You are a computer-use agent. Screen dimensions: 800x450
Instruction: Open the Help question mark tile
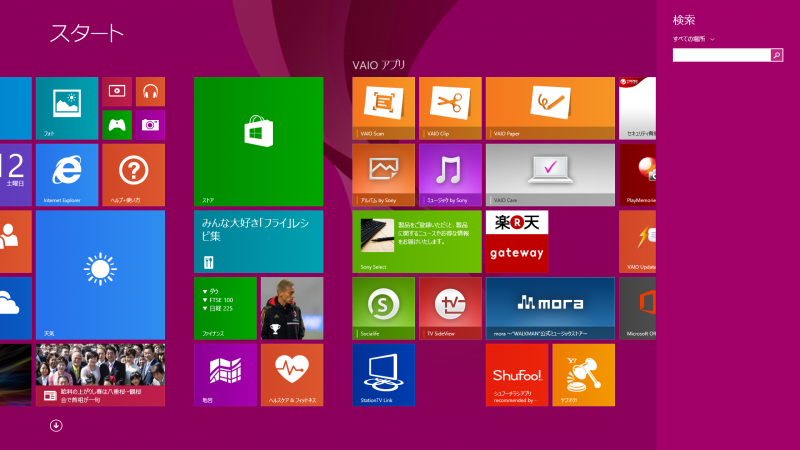(x=134, y=174)
